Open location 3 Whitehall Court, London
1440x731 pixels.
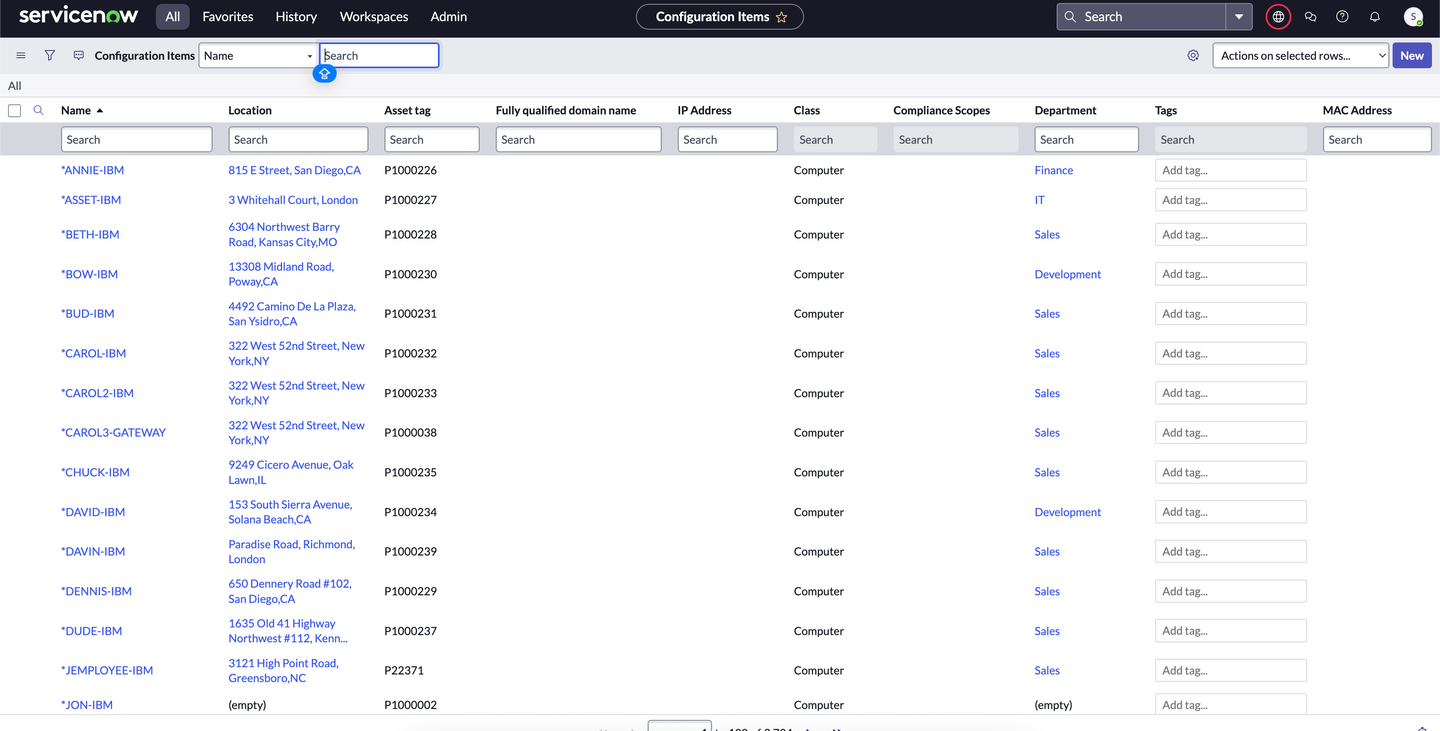pos(293,200)
